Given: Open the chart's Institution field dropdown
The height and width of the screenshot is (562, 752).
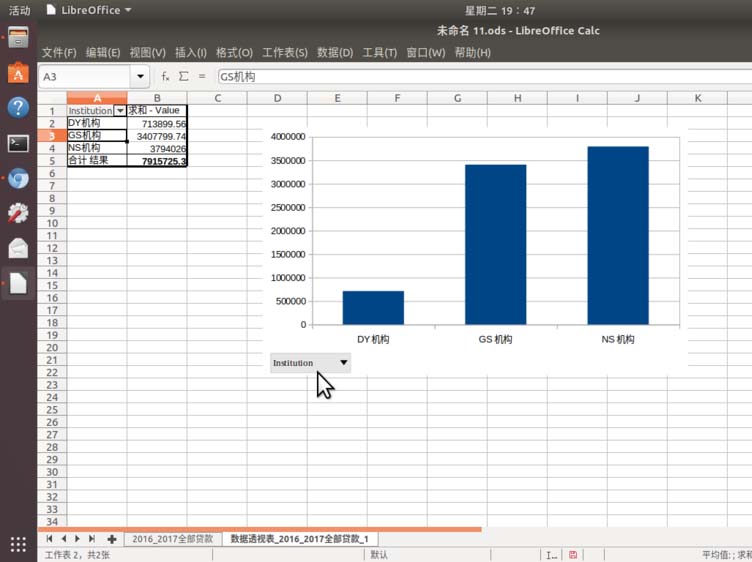Looking at the screenshot, I should pyautogui.click(x=343, y=363).
